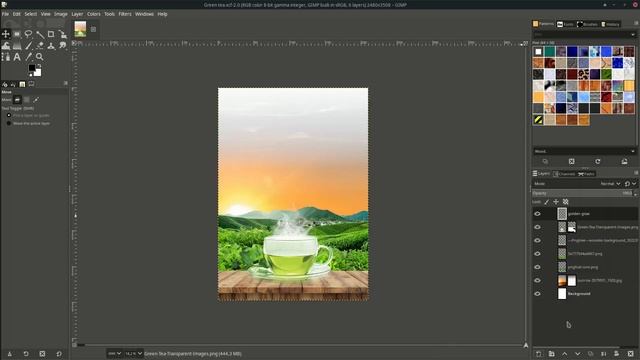Select the Paintbrush tool
640x360 pixels.
pyautogui.click(x=28, y=46)
